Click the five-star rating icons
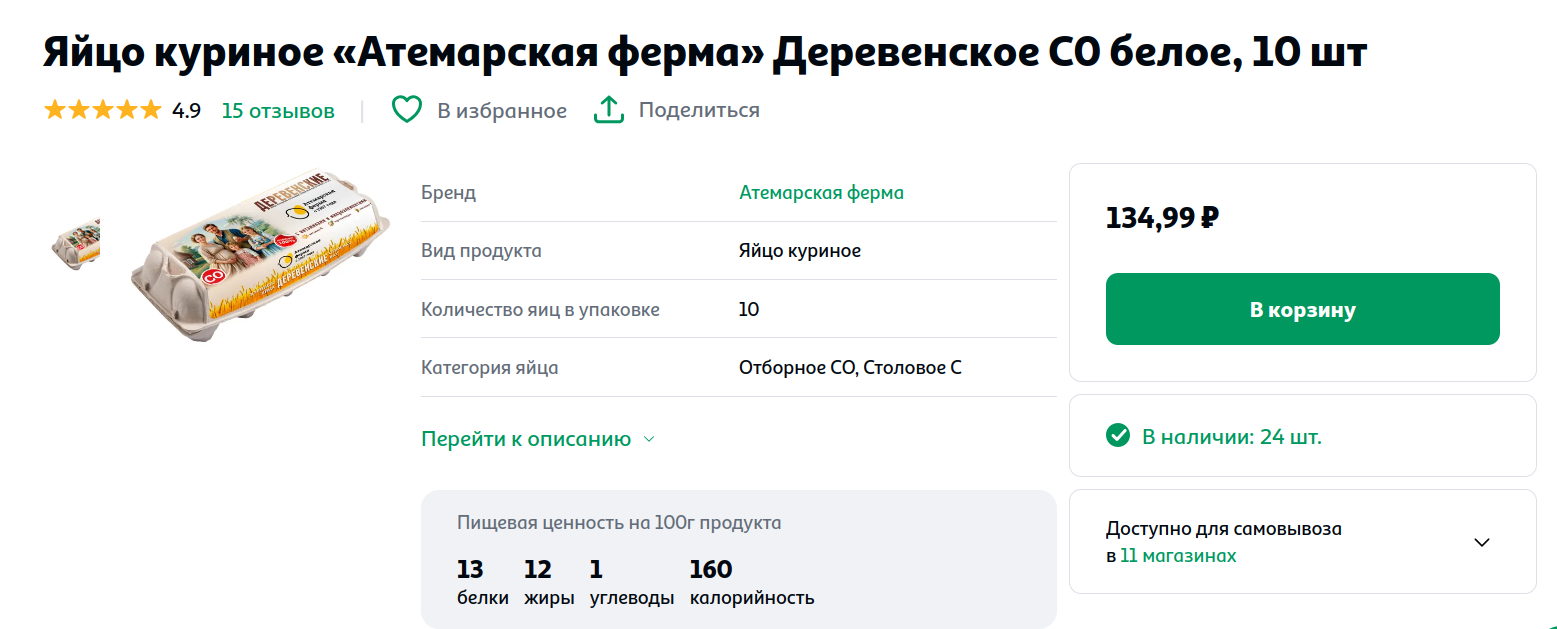The width and height of the screenshot is (1557, 629). (102, 110)
